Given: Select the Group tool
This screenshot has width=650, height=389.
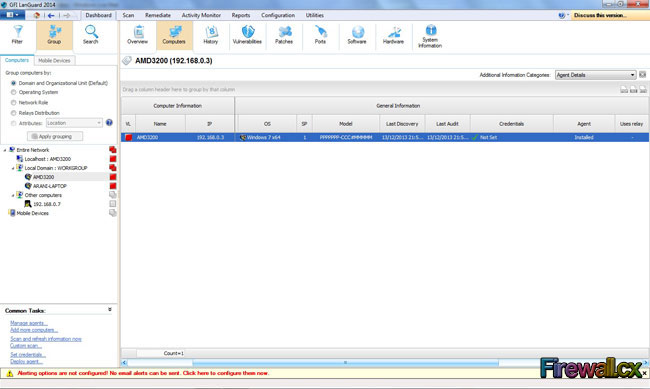Looking at the screenshot, I should [x=54, y=35].
